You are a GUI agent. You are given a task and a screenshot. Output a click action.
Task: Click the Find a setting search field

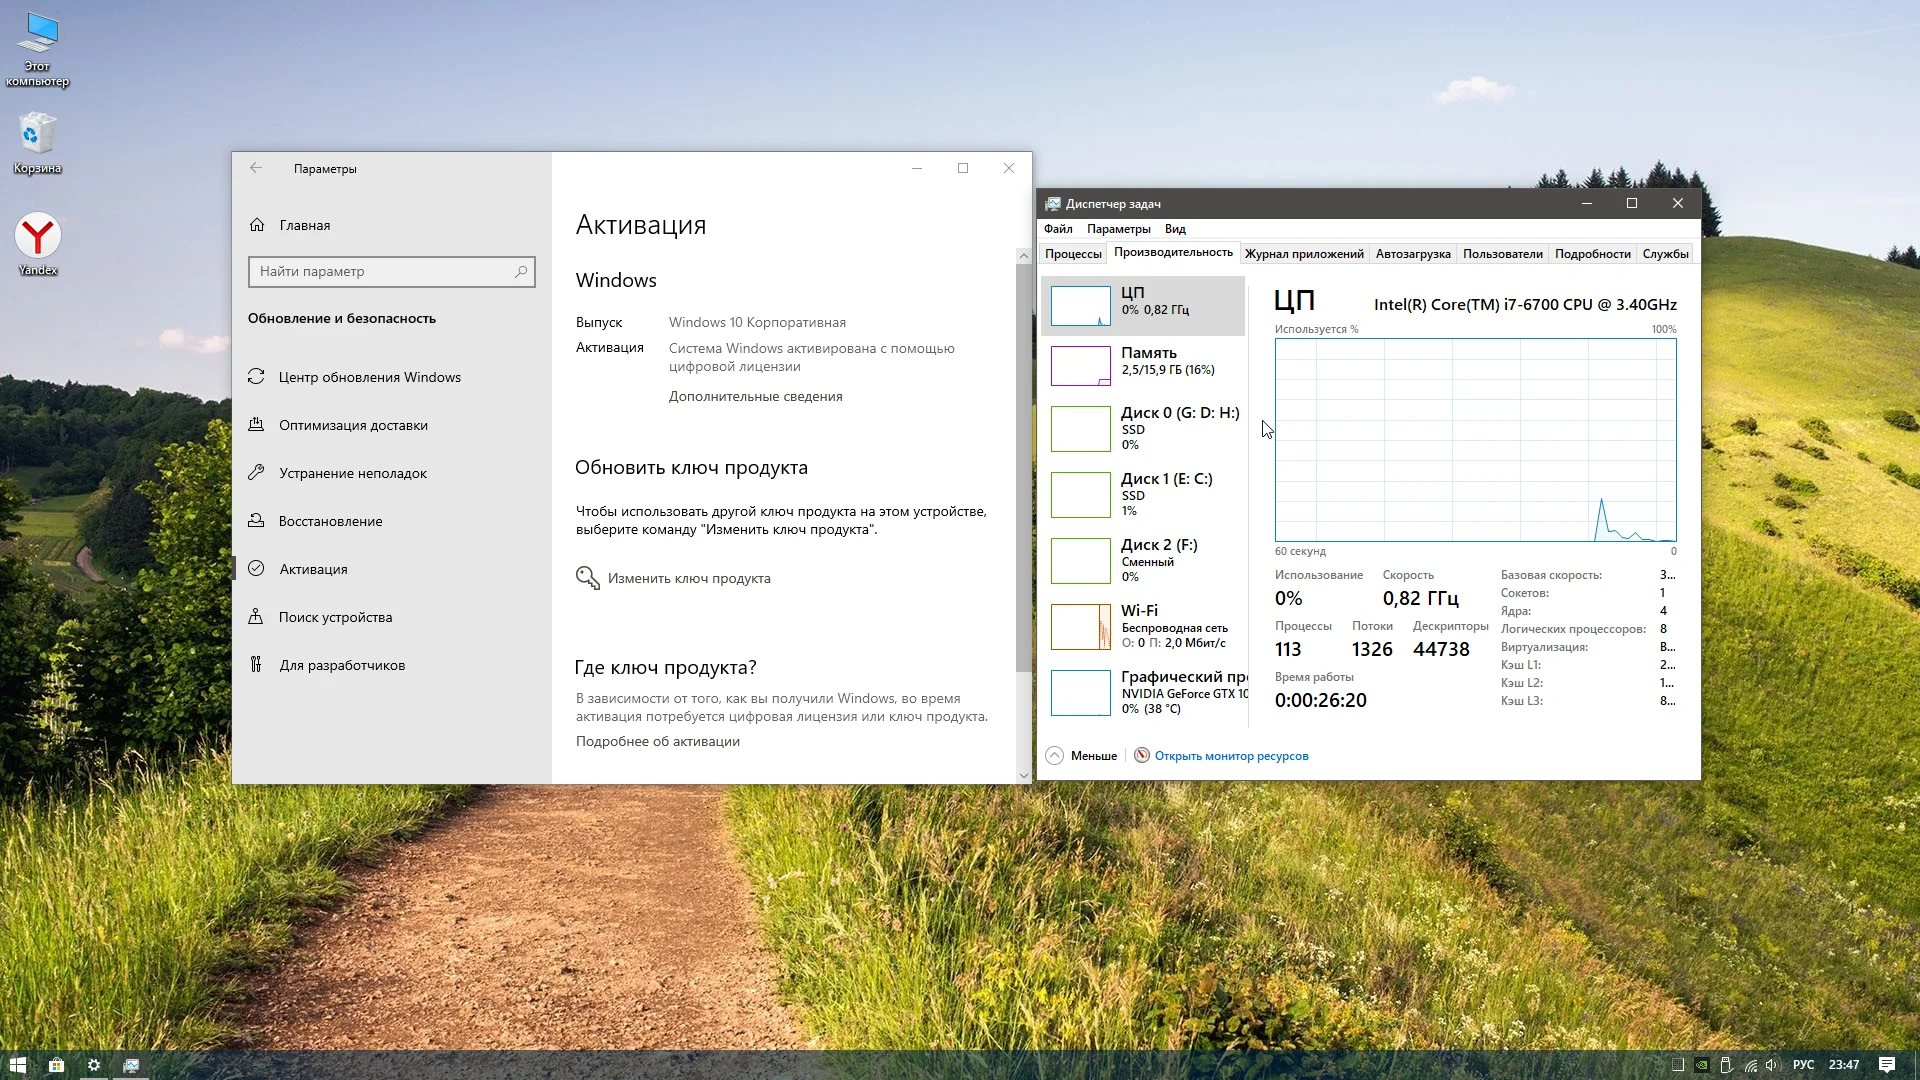(385, 271)
